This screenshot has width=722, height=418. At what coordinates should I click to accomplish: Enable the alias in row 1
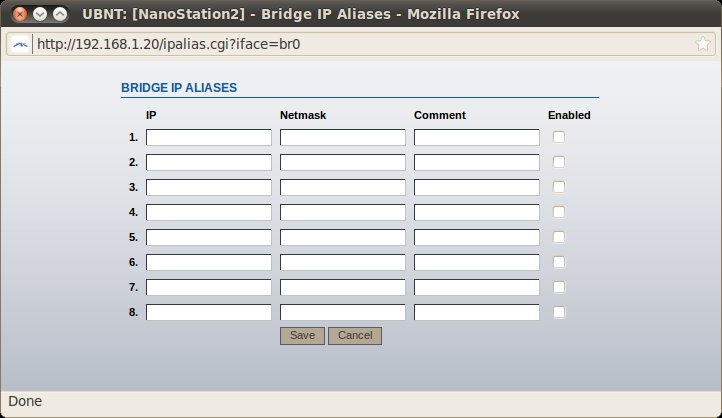click(x=559, y=137)
